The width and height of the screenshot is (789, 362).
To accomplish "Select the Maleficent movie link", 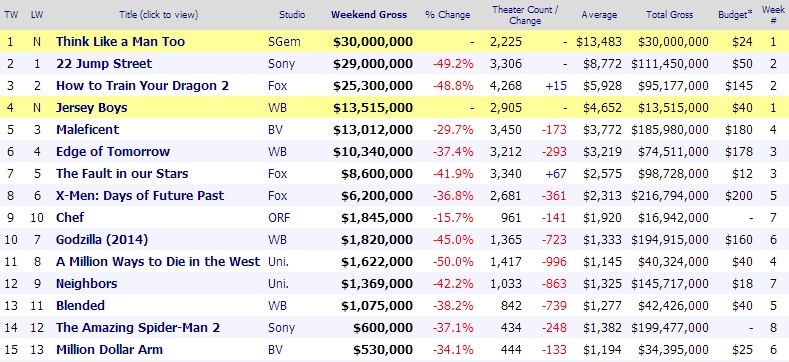I will click(88, 130).
